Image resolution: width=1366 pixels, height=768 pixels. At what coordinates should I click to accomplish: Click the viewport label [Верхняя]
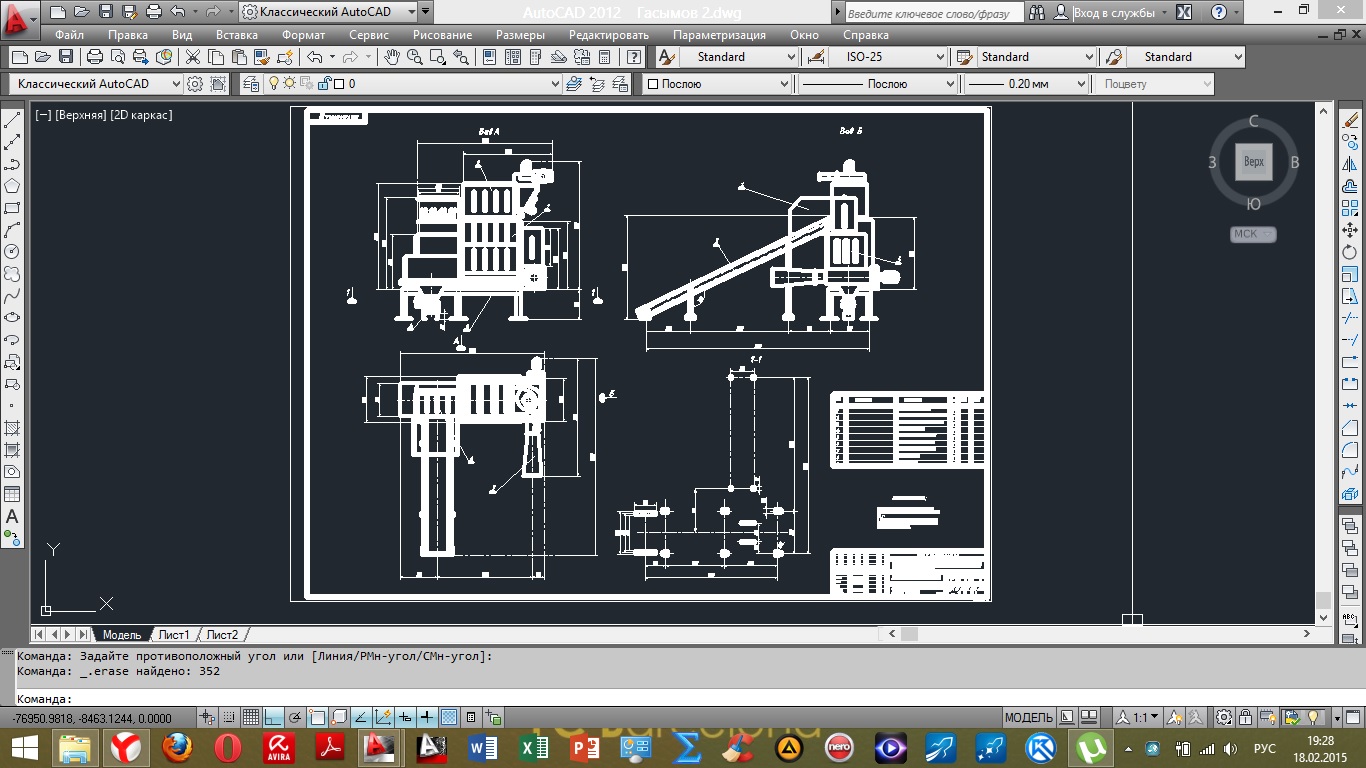click(x=81, y=115)
